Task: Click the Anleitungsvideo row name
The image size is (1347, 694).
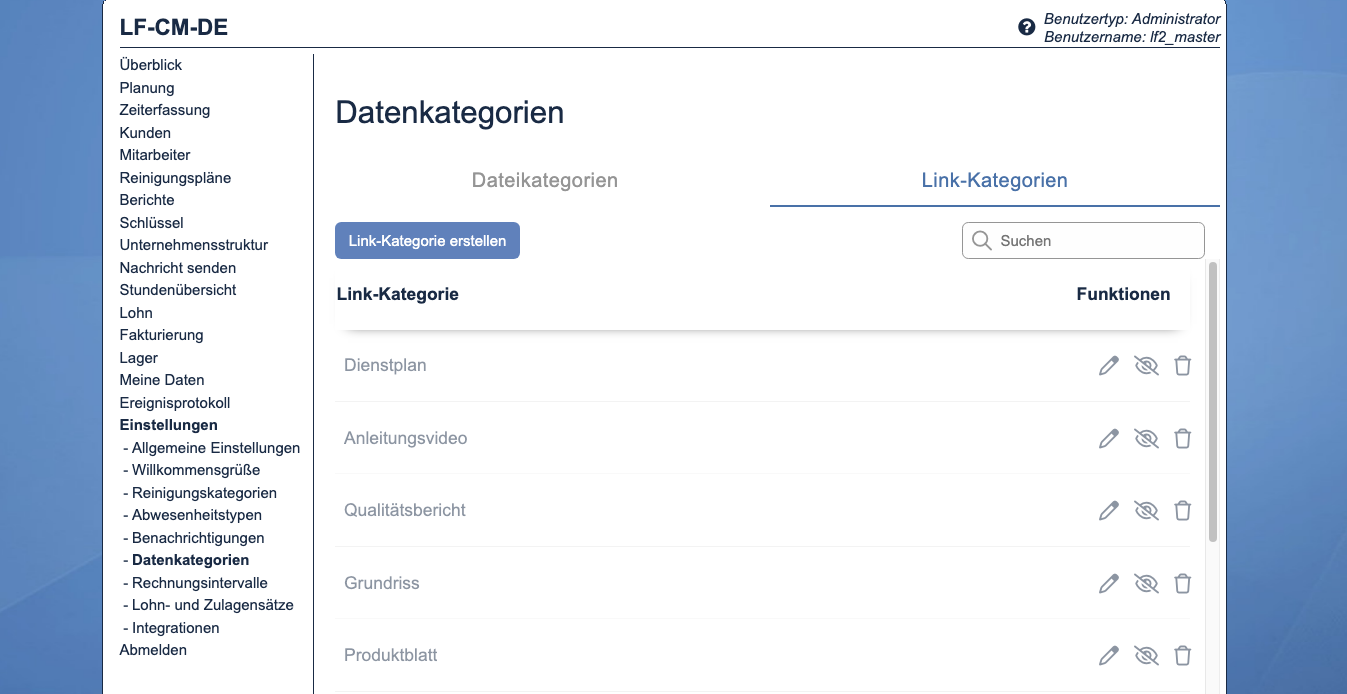Action: (406, 438)
